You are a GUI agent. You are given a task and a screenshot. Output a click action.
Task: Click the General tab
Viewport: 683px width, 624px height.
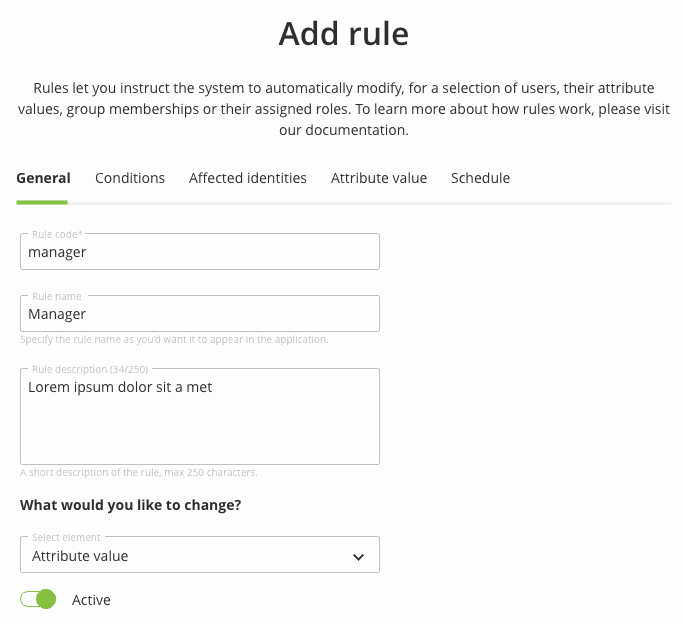coord(43,178)
